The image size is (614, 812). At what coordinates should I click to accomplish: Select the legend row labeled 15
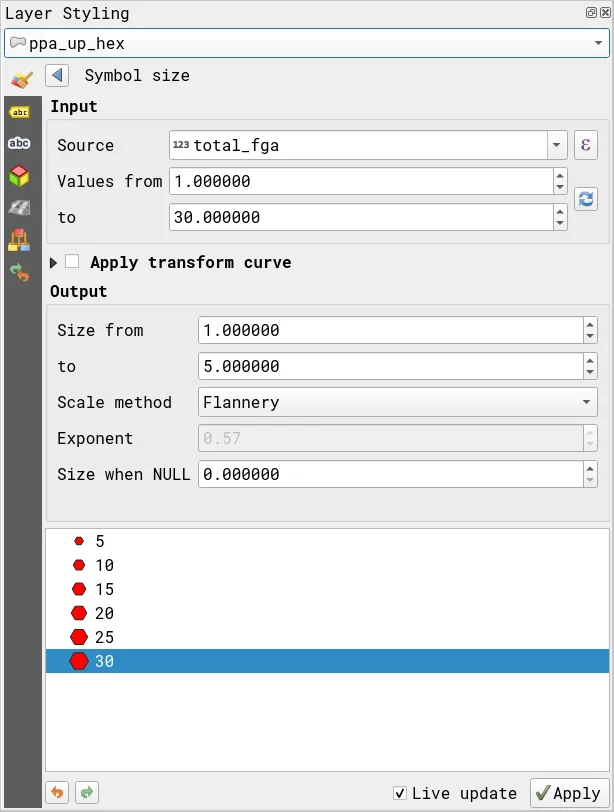tap(327, 589)
